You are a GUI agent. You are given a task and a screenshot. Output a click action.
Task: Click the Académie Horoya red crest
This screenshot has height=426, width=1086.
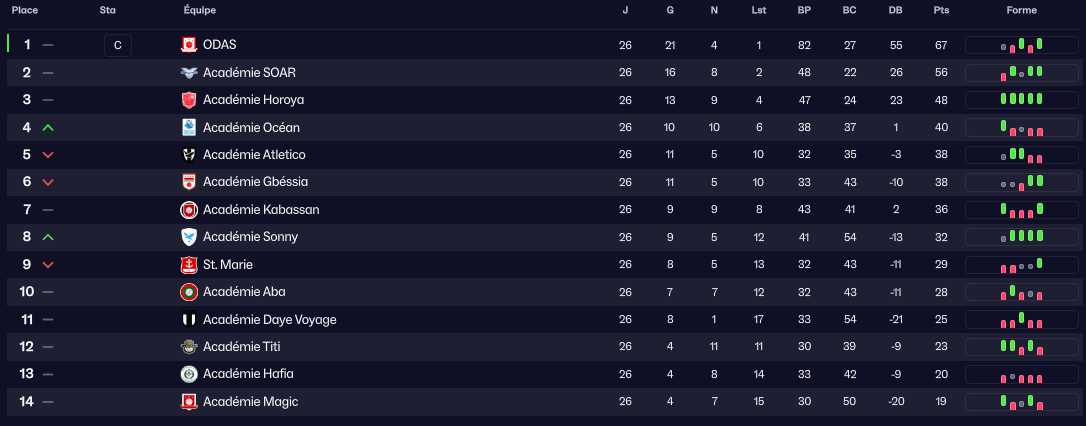click(188, 100)
